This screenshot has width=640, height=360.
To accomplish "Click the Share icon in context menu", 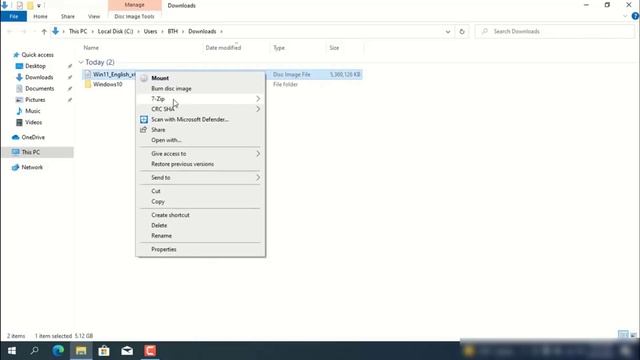I will point(143,130).
